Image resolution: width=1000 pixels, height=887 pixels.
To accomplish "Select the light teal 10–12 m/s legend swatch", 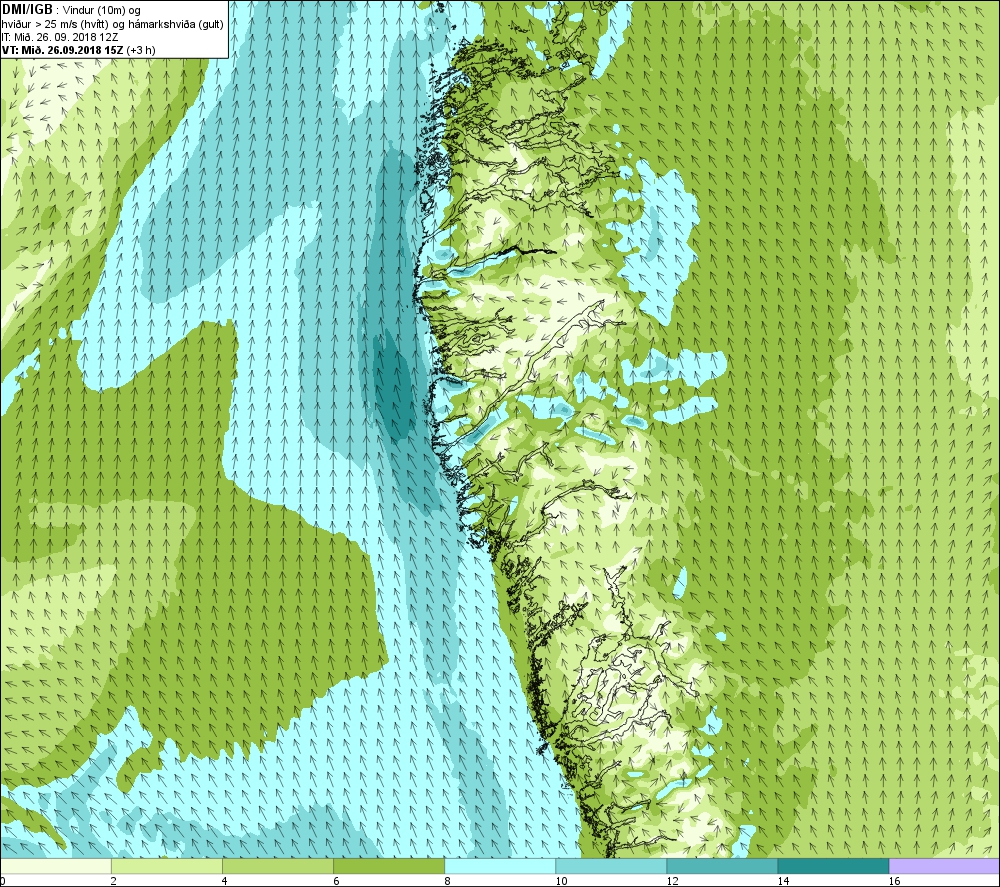I will pyautogui.click(x=610, y=866).
